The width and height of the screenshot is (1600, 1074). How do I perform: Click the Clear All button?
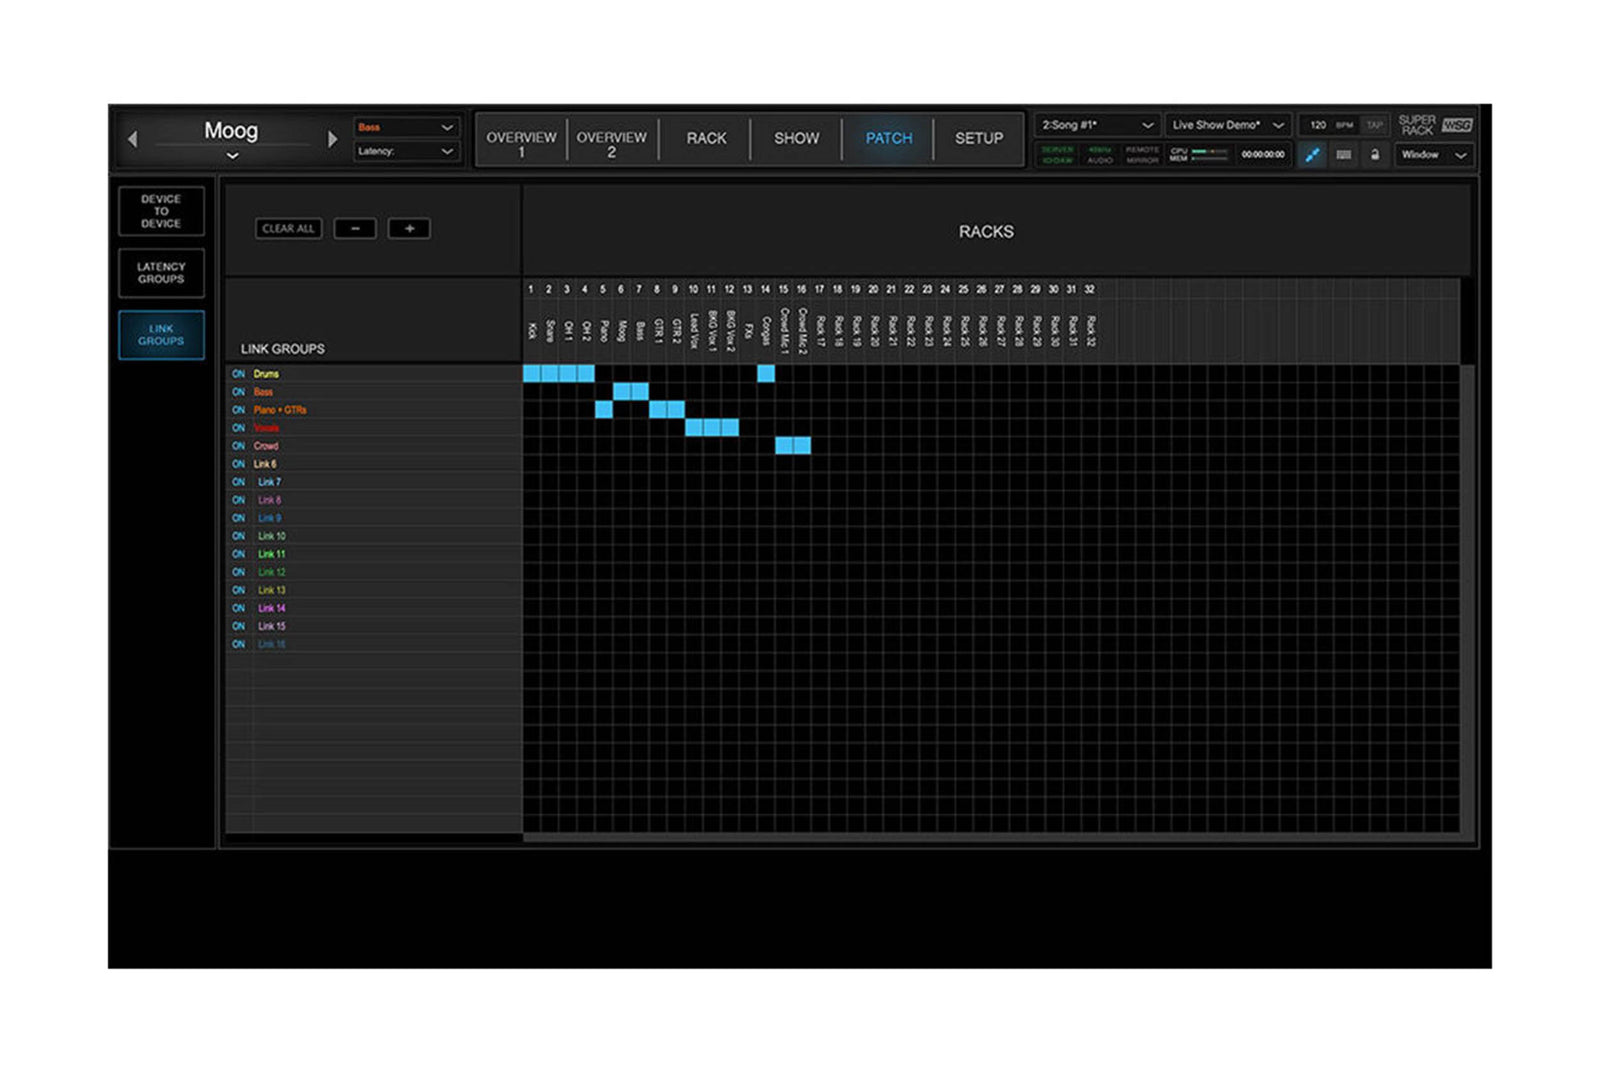(x=288, y=229)
